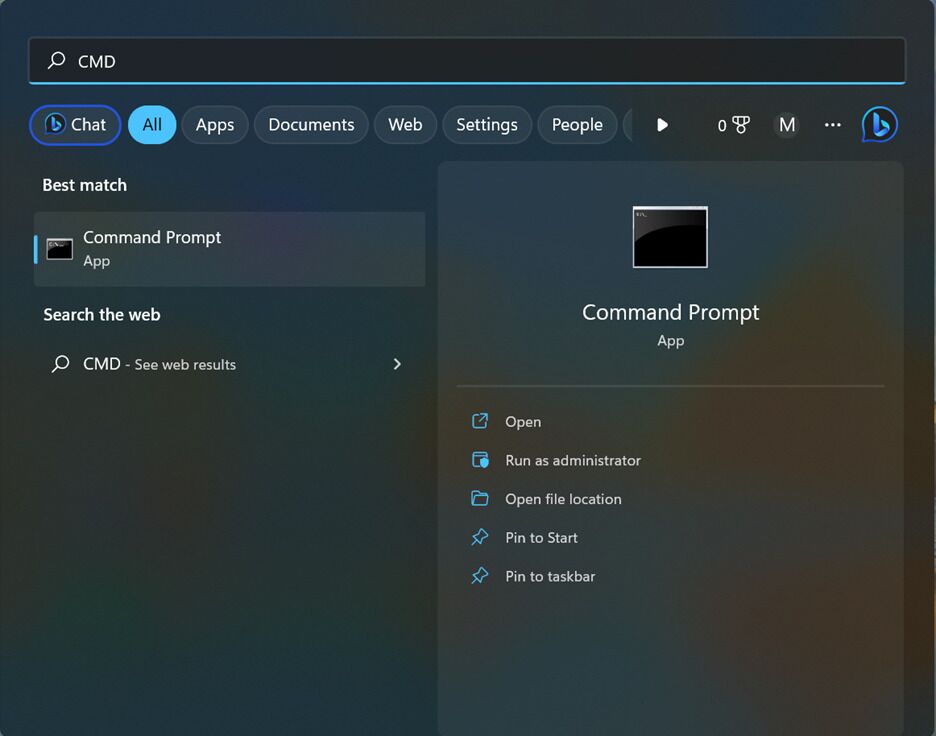Image resolution: width=936 pixels, height=736 pixels.
Task: Click the Pin to taskbar pin icon
Action: click(480, 576)
